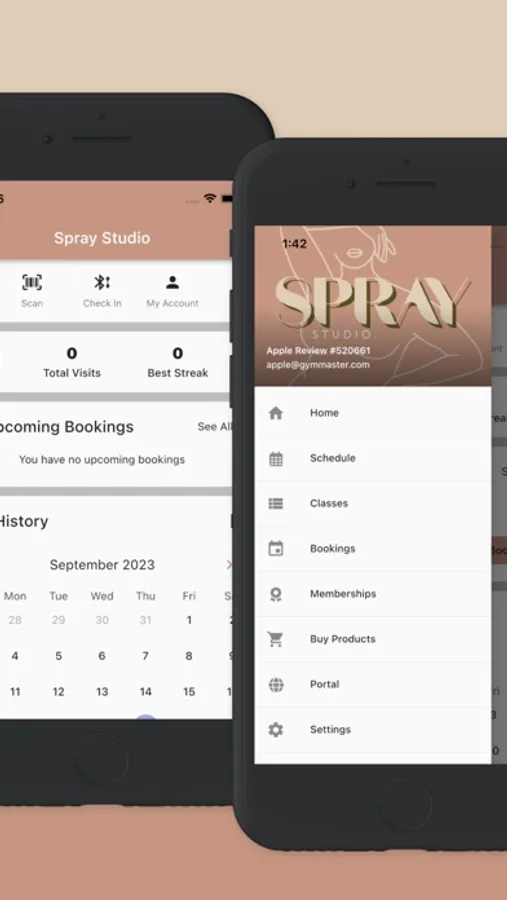The image size is (507, 900).
Task: Tap 'You have no upcoming bookings' message
Action: 102,460
